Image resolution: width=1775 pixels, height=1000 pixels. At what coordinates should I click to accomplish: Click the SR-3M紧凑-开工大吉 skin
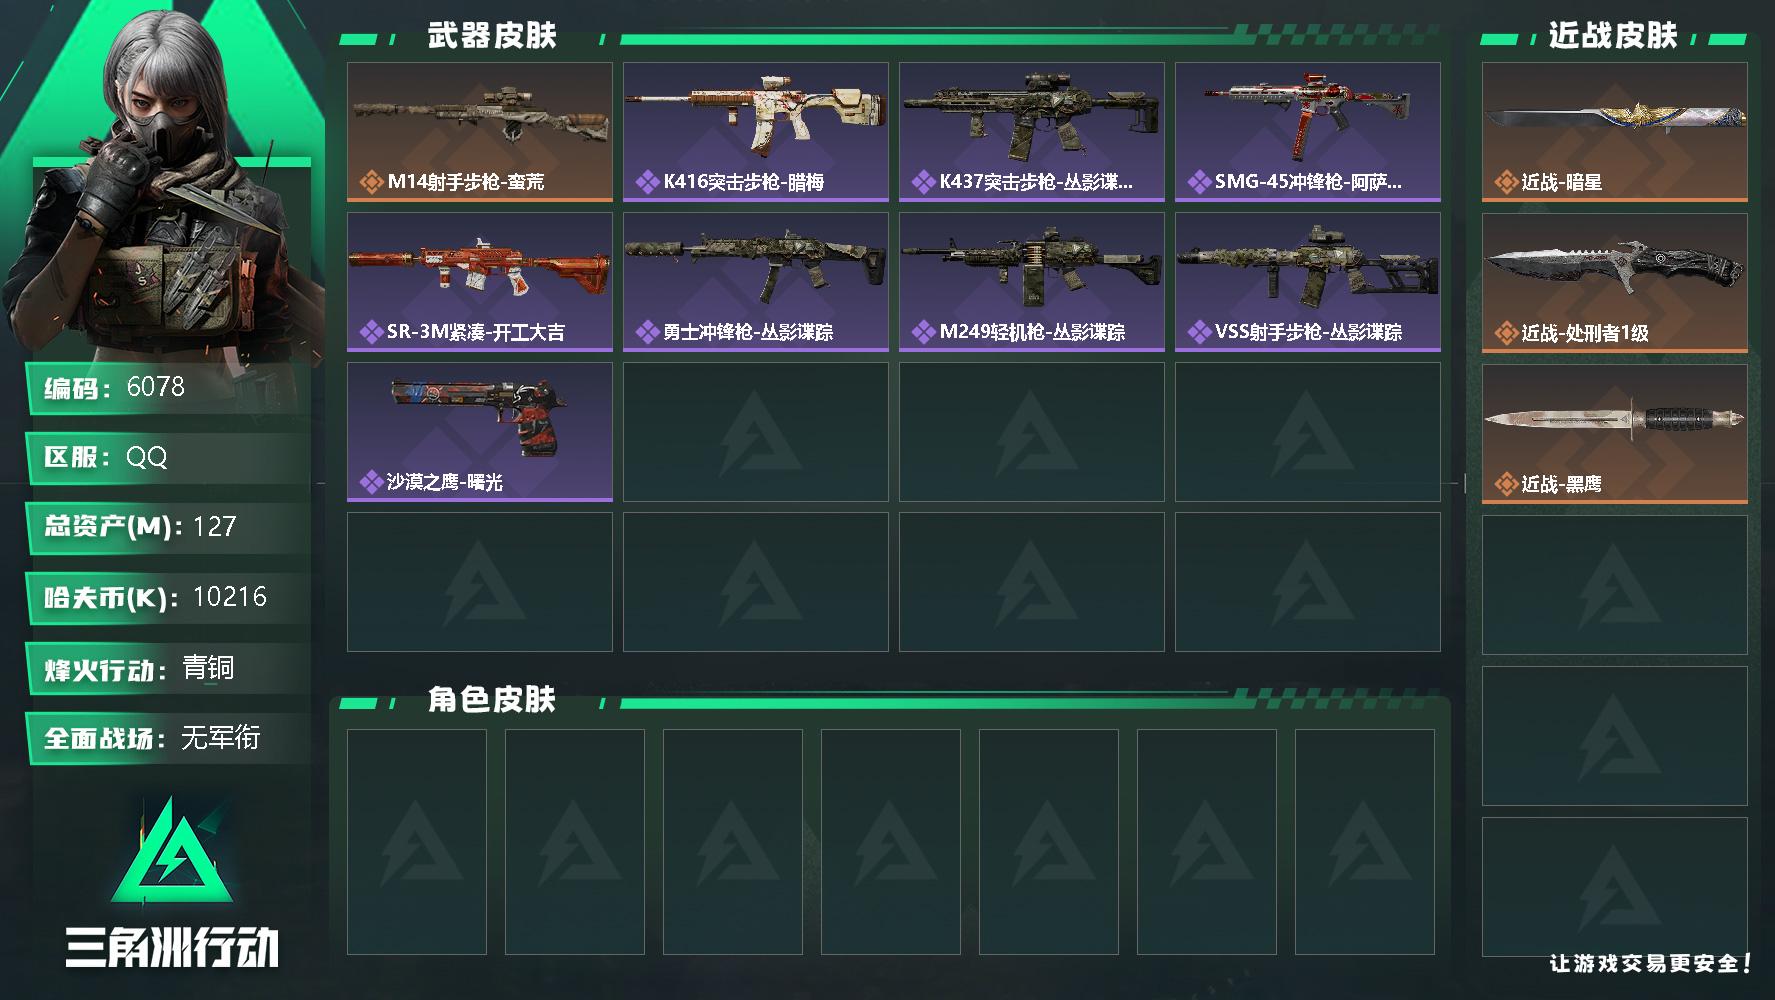point(480,282)
